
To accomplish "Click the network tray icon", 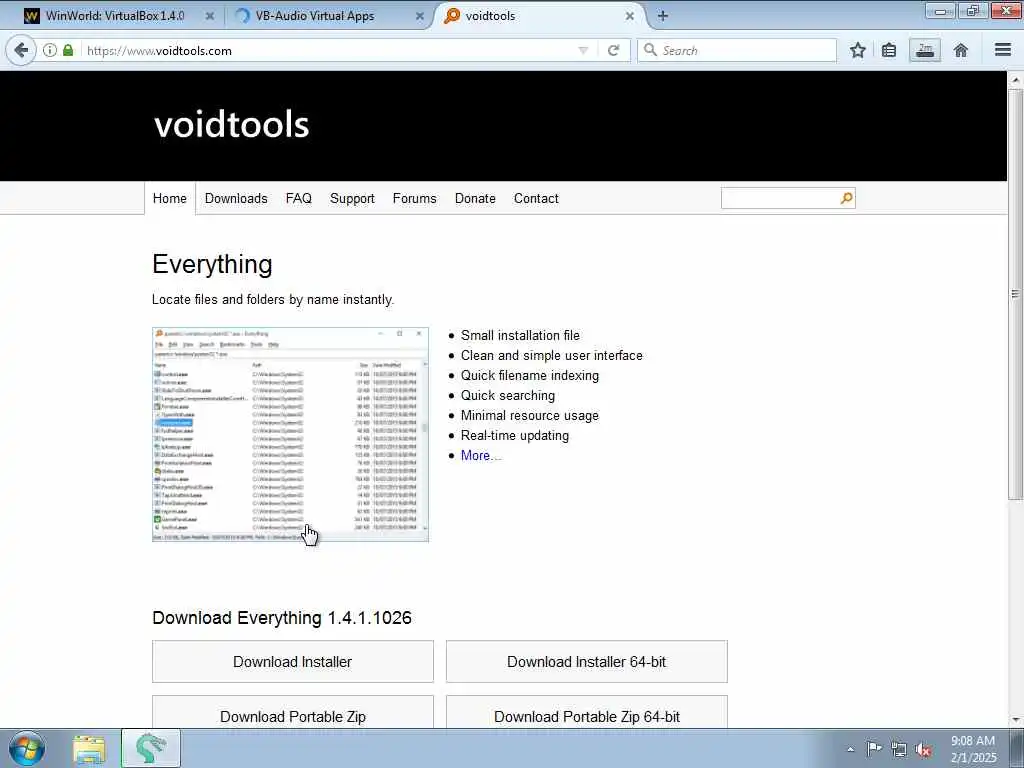I will (899, 750).
